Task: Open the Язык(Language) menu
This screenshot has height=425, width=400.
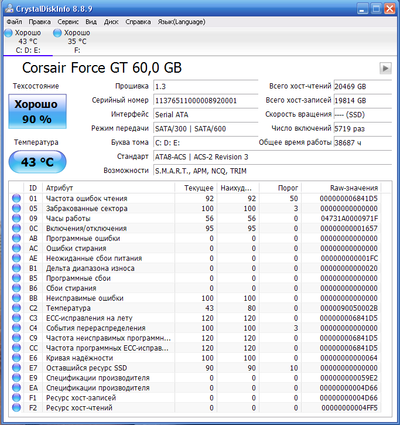Action: coord(181,22)
